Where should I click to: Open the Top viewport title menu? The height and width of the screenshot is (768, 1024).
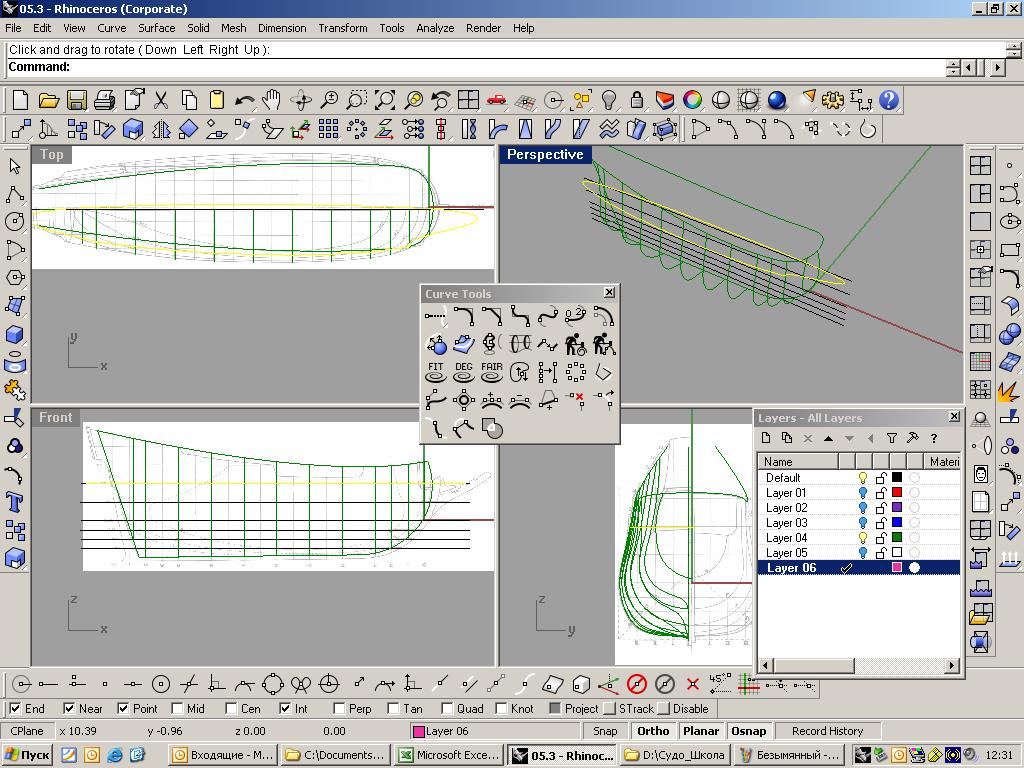pyautogui.click(x=51, y=154)
